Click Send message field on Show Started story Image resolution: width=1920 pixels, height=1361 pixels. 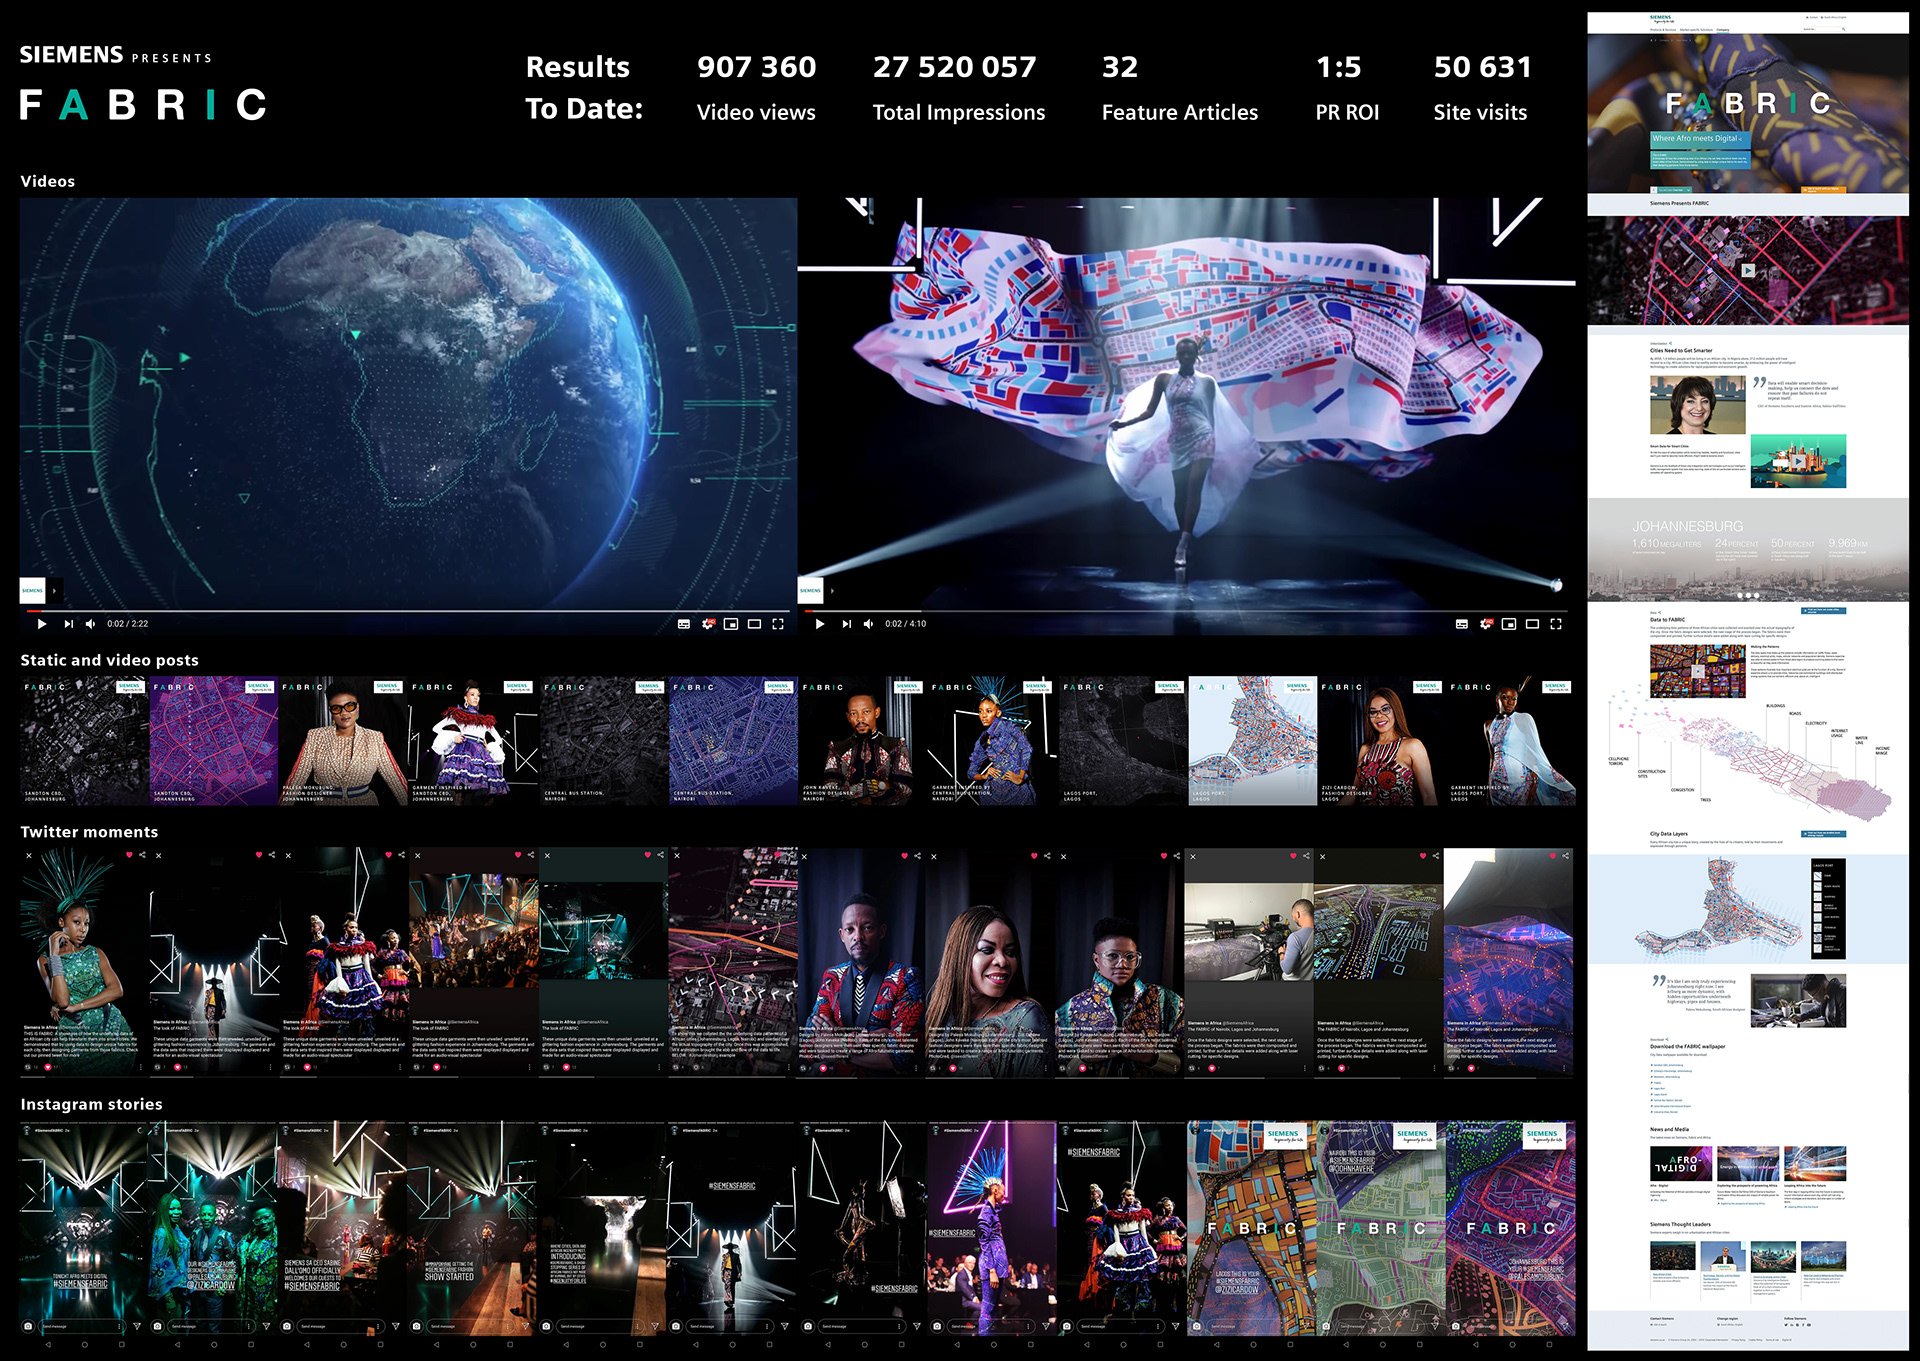point(471,1326)
